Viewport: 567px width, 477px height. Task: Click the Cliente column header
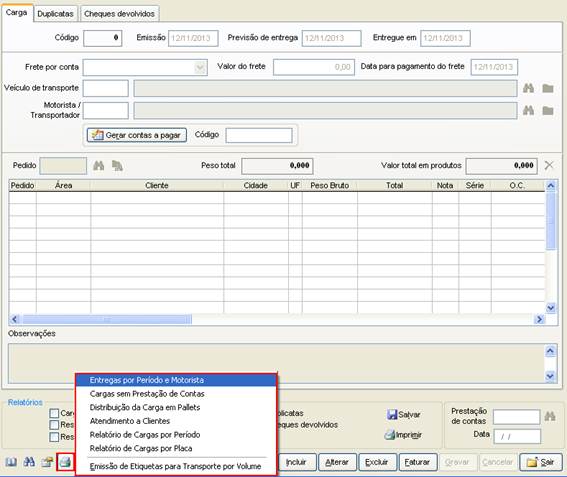[157, 186]
